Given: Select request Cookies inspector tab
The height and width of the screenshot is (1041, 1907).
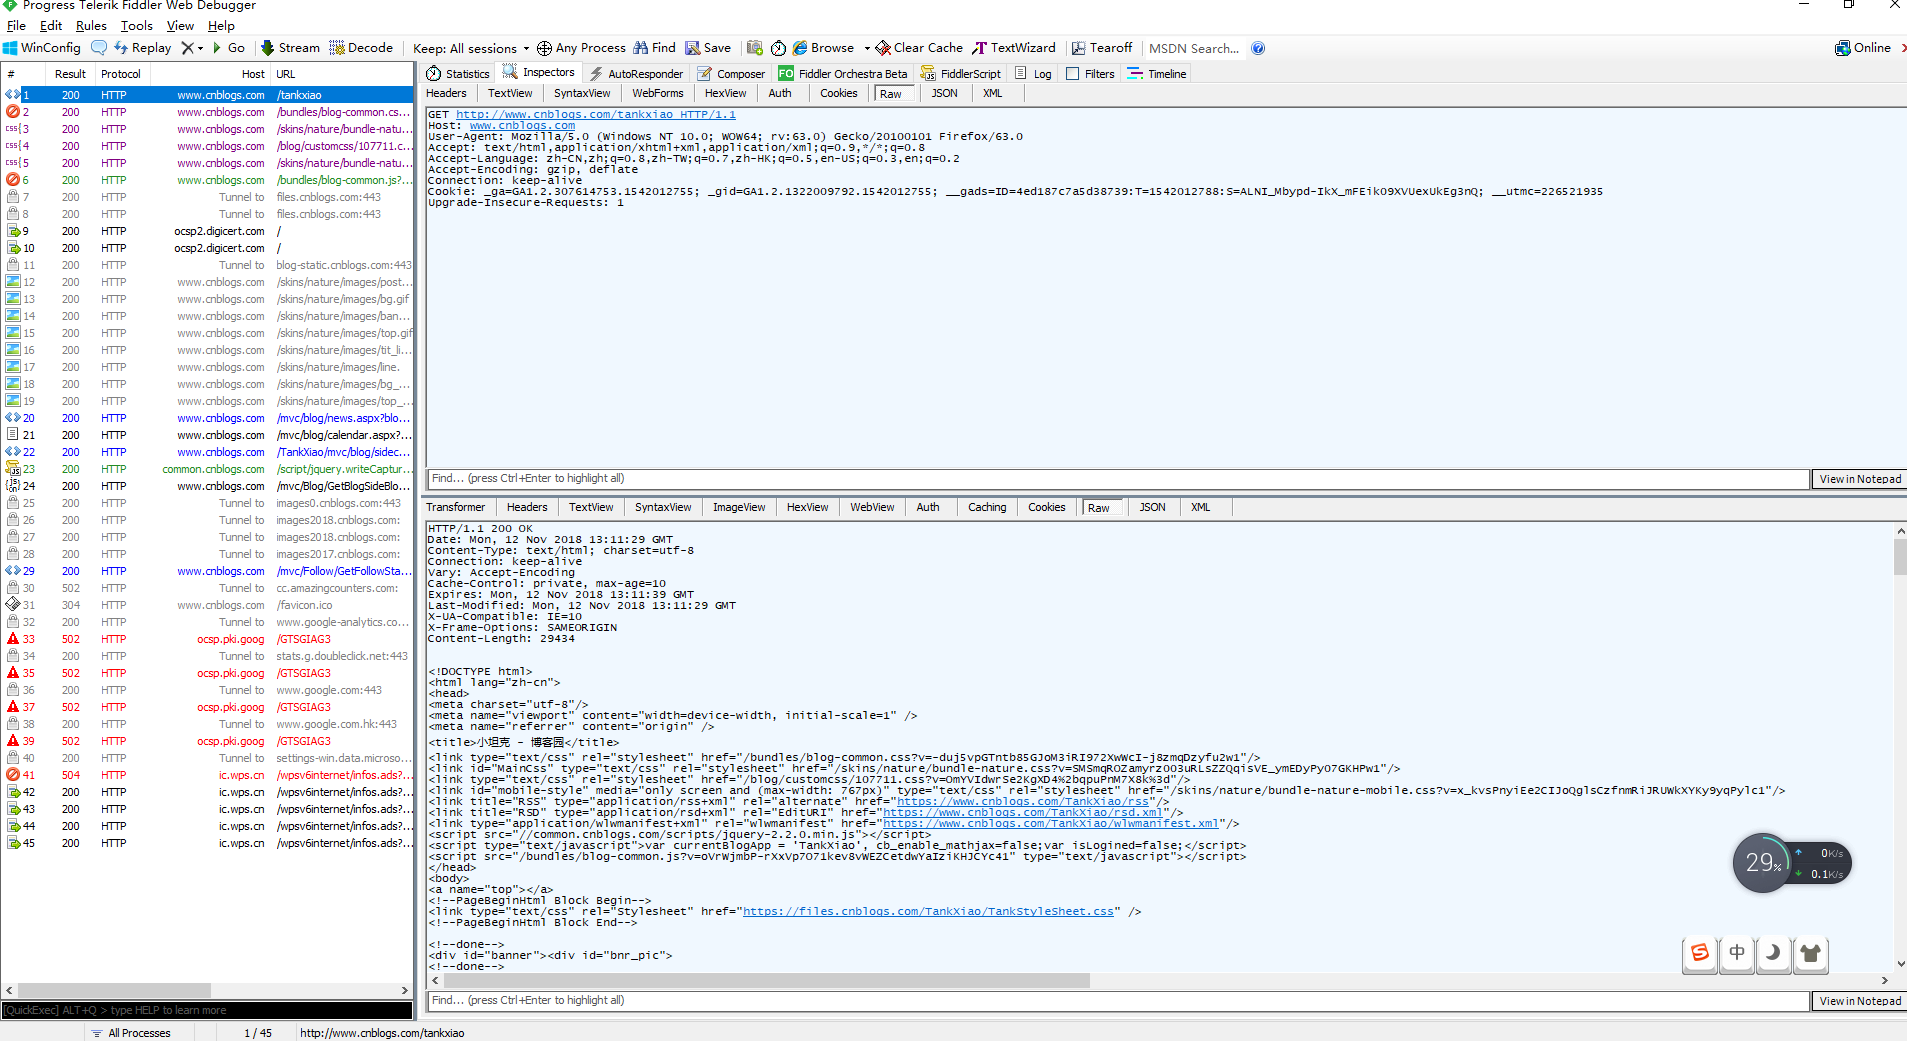Looking at the screenshot, I should click(x=839, y=93).
